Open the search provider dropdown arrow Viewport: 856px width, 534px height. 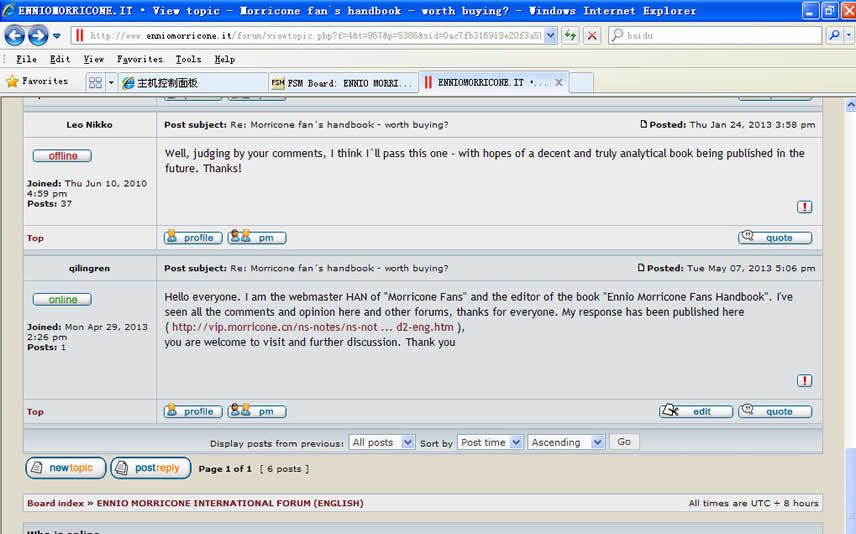pos(849,36)
